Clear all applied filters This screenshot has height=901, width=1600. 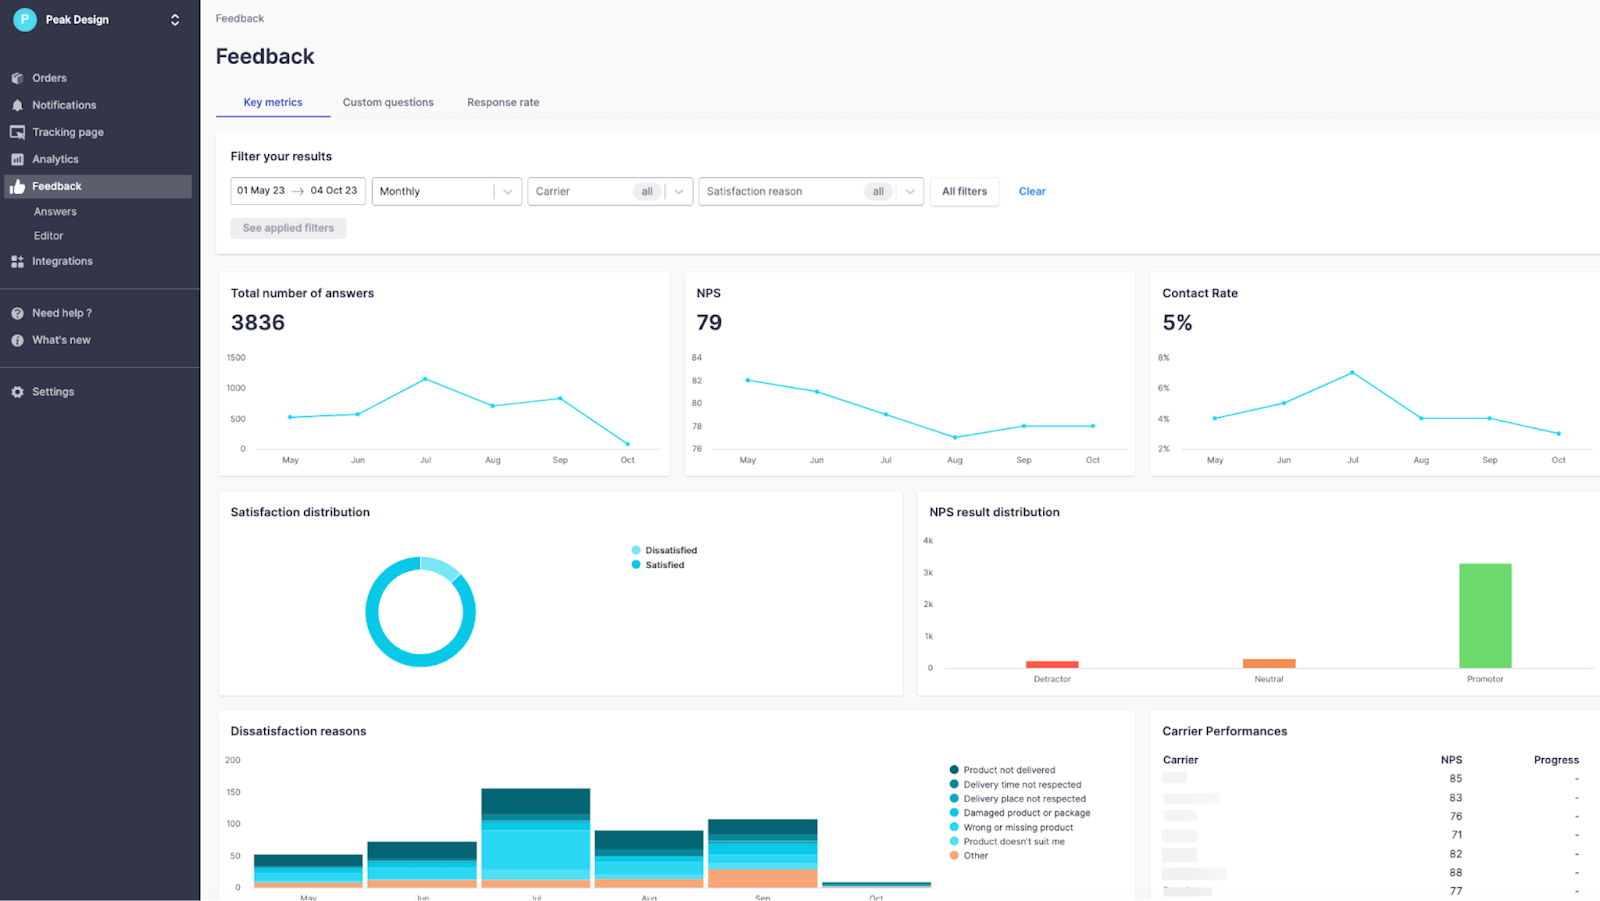pos(1032,191)
